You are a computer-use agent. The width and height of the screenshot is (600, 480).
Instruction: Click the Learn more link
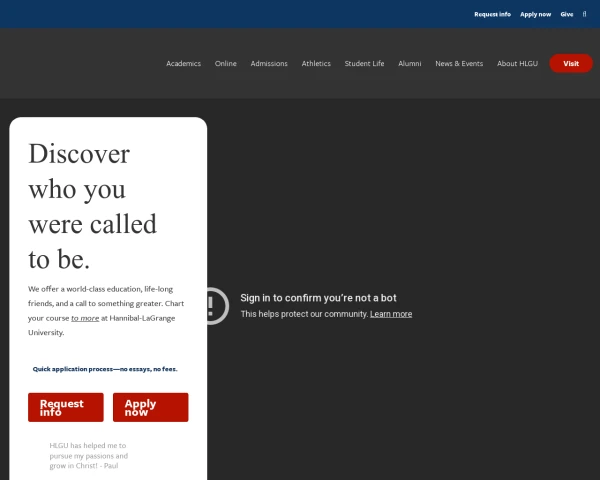tap(391, 314)
